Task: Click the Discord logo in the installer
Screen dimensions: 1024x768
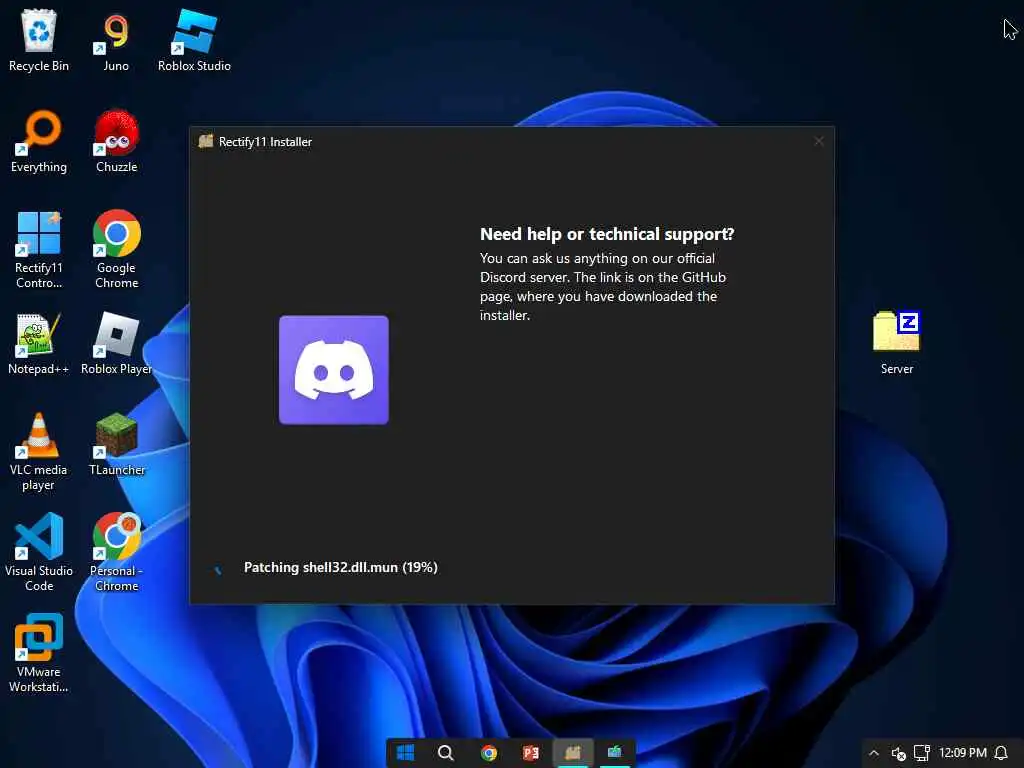Action: click(334, 370)
